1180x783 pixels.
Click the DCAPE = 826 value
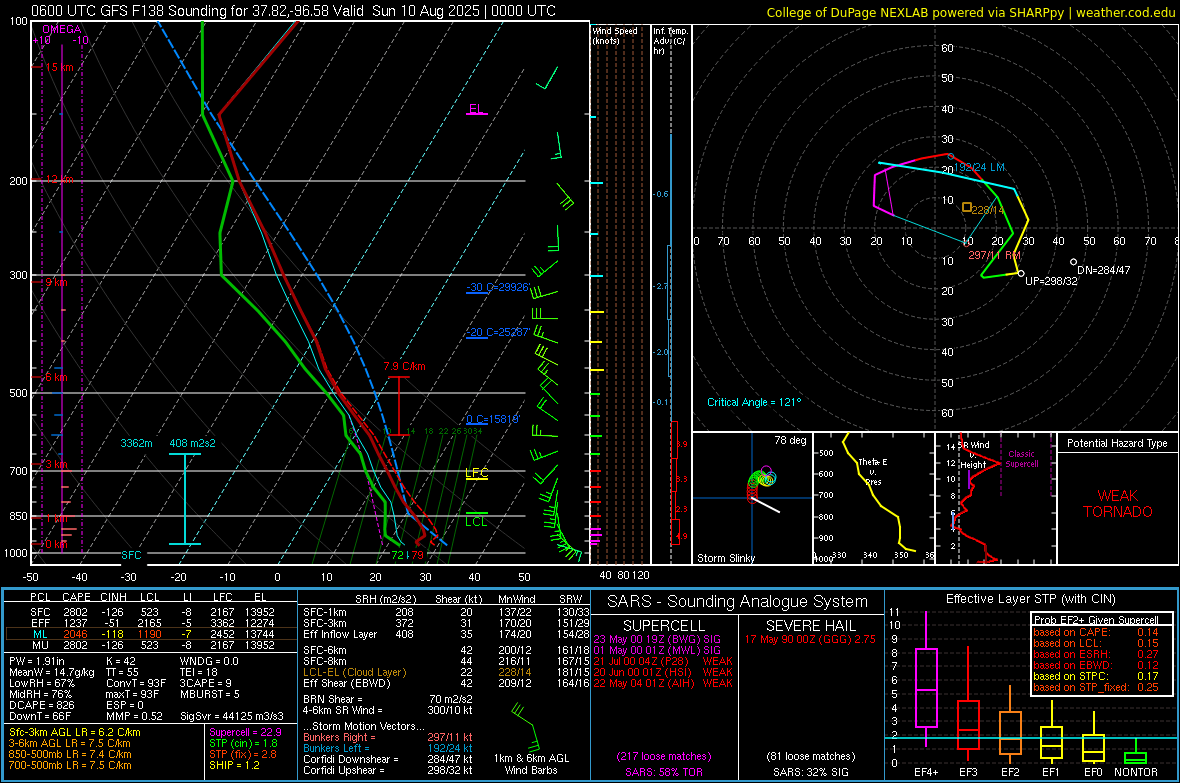tap(42, 705)
